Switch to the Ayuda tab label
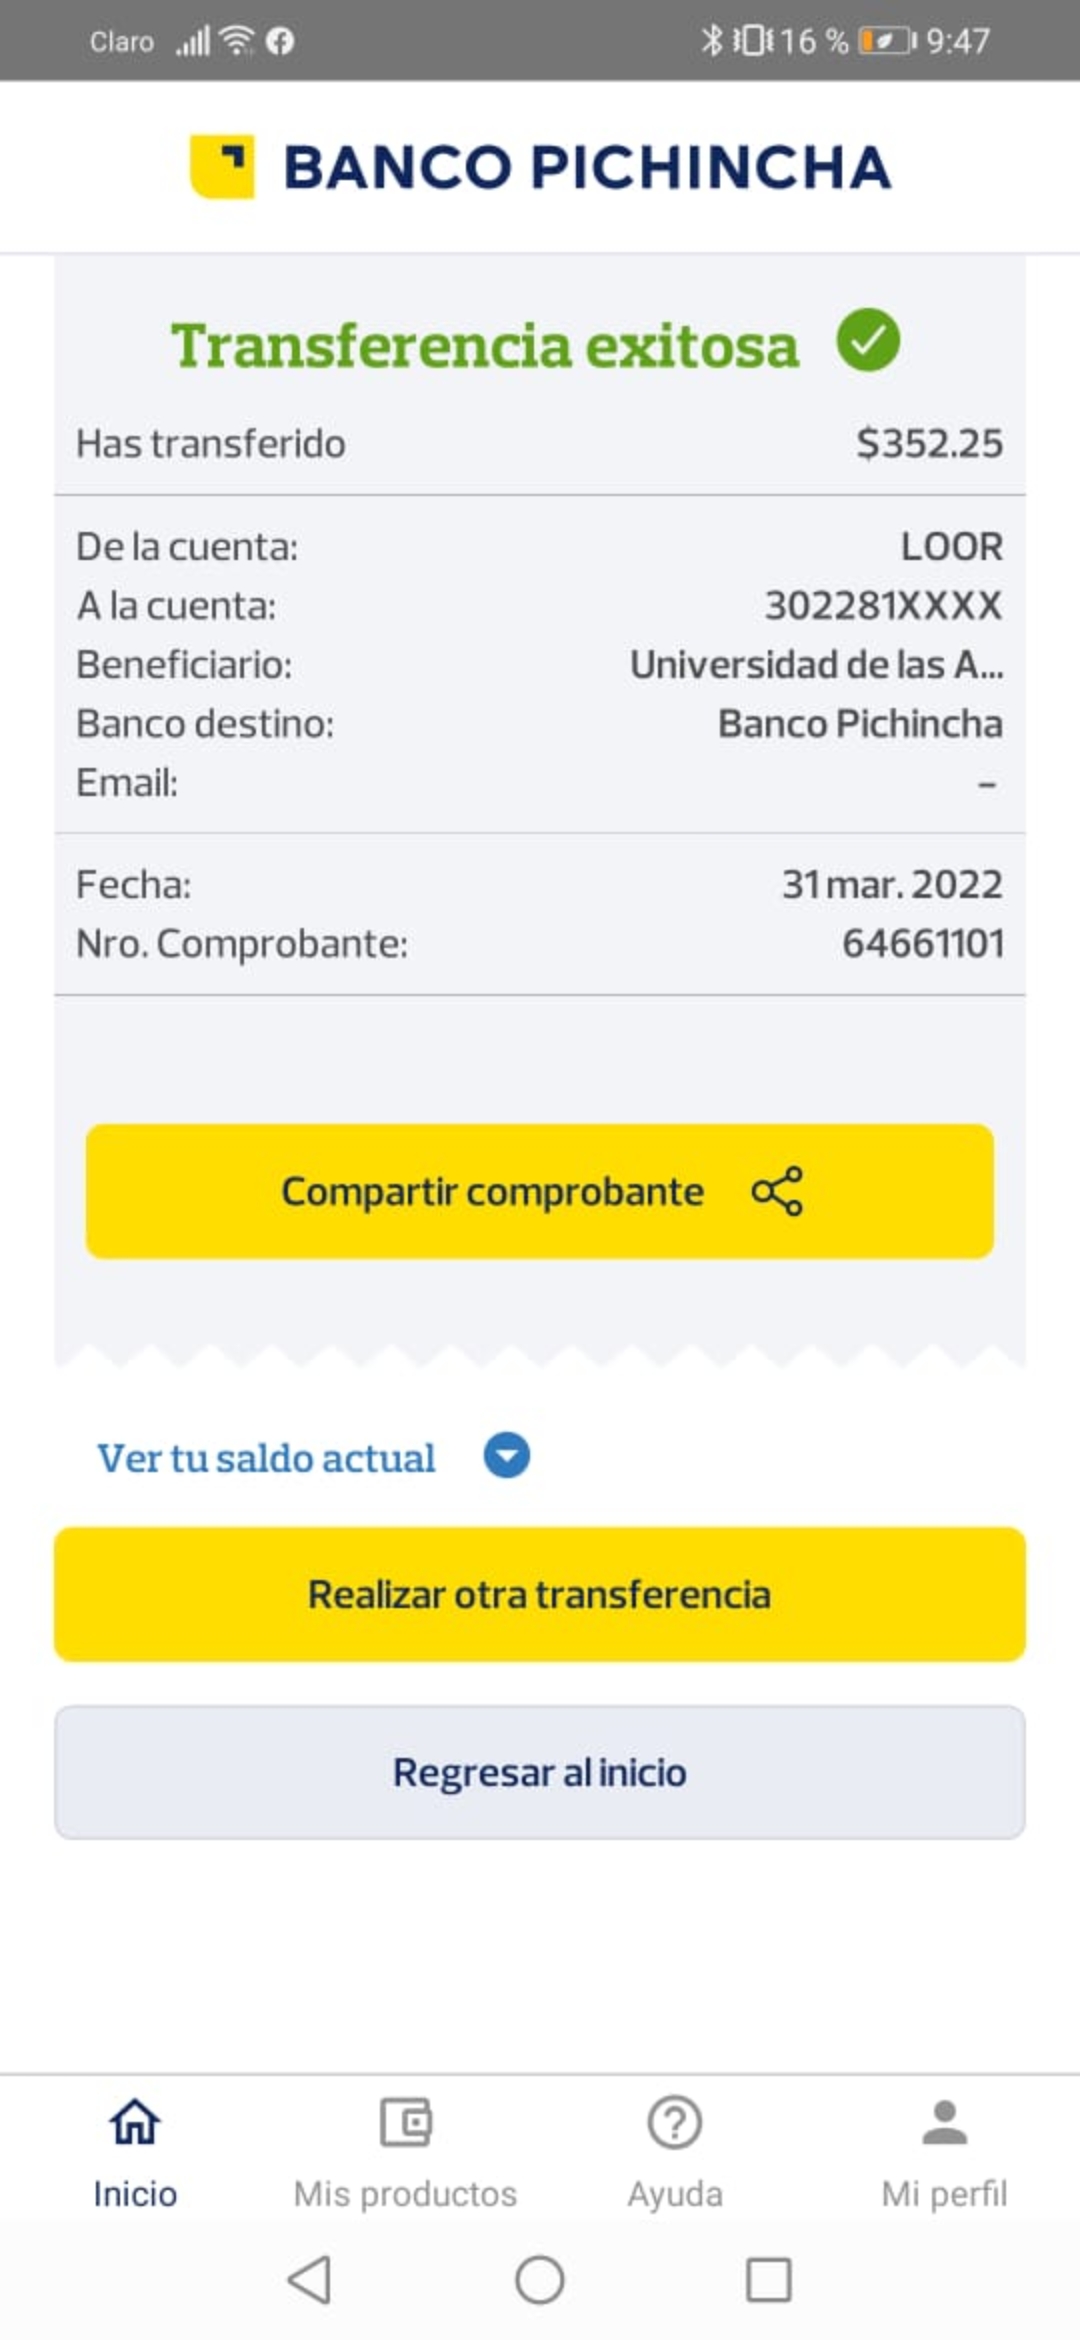 tap(675, 2194)
